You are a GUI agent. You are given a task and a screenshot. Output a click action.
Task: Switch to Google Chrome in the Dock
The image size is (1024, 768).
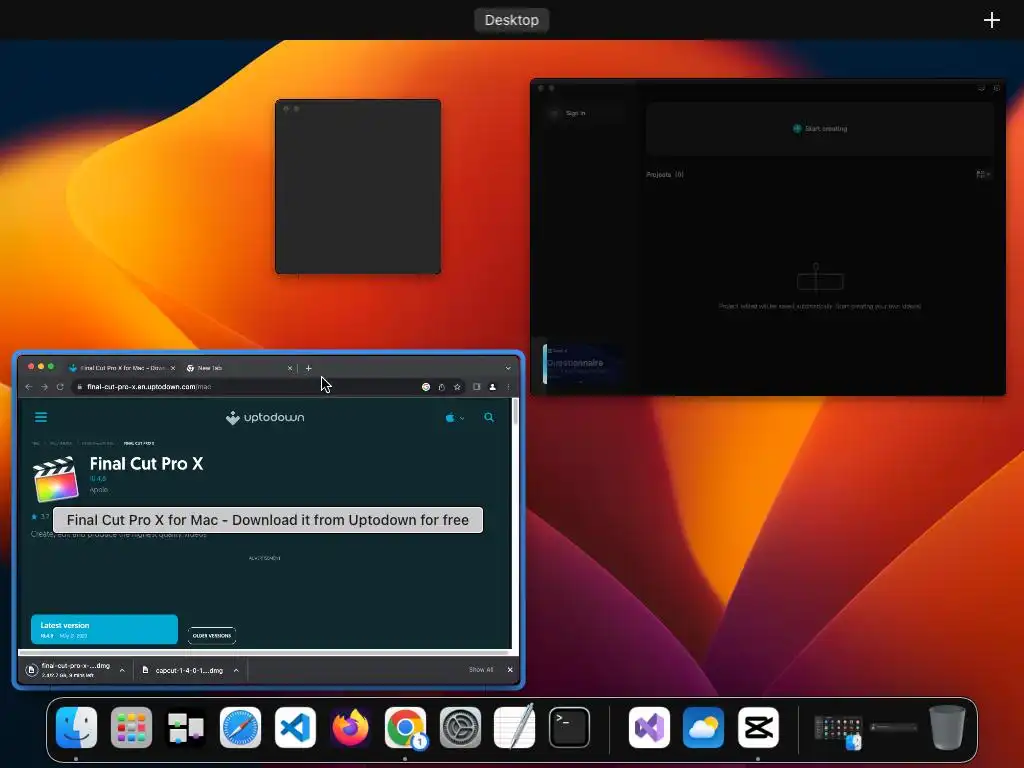(x=405, y=728)
